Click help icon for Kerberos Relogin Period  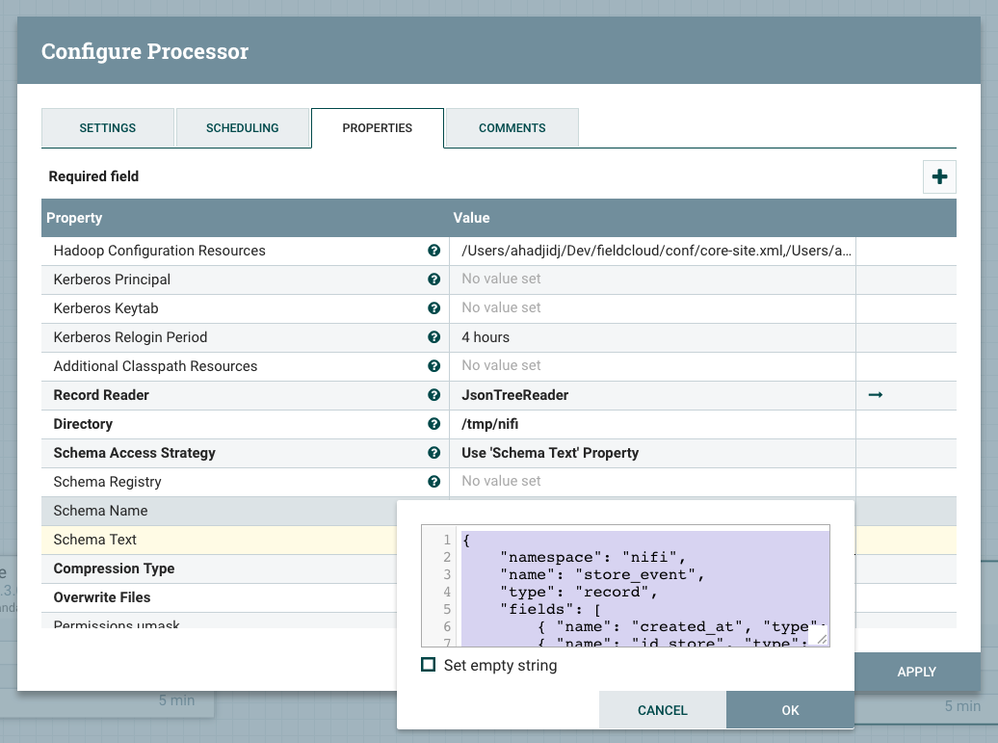click(x=434, y=337)
